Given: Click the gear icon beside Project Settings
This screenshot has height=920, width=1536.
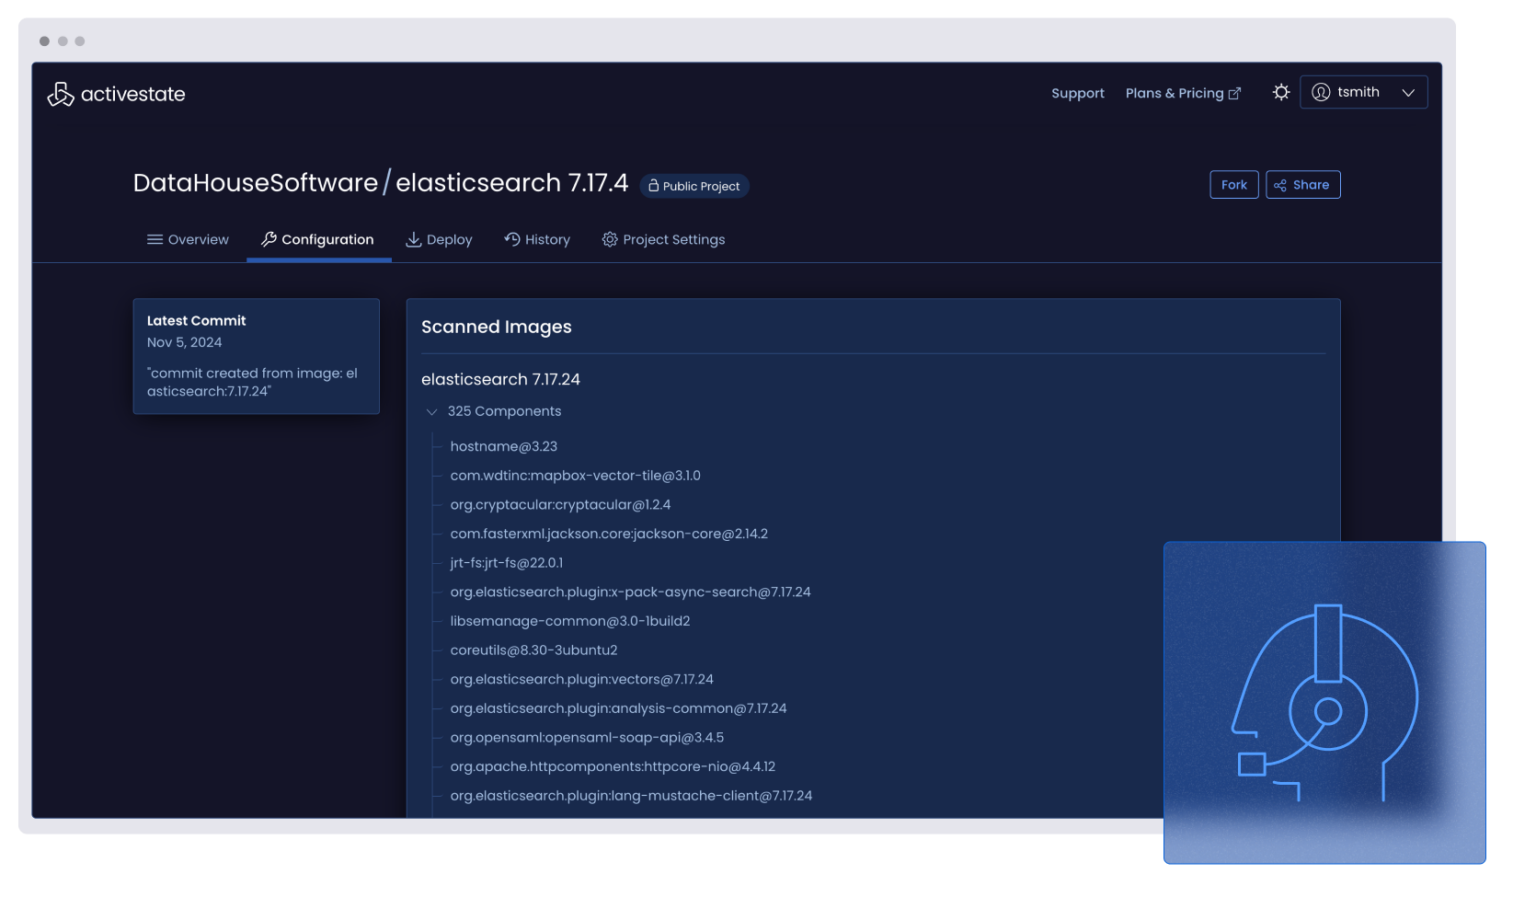Looking at the screenshot, I should click(609, 239).
